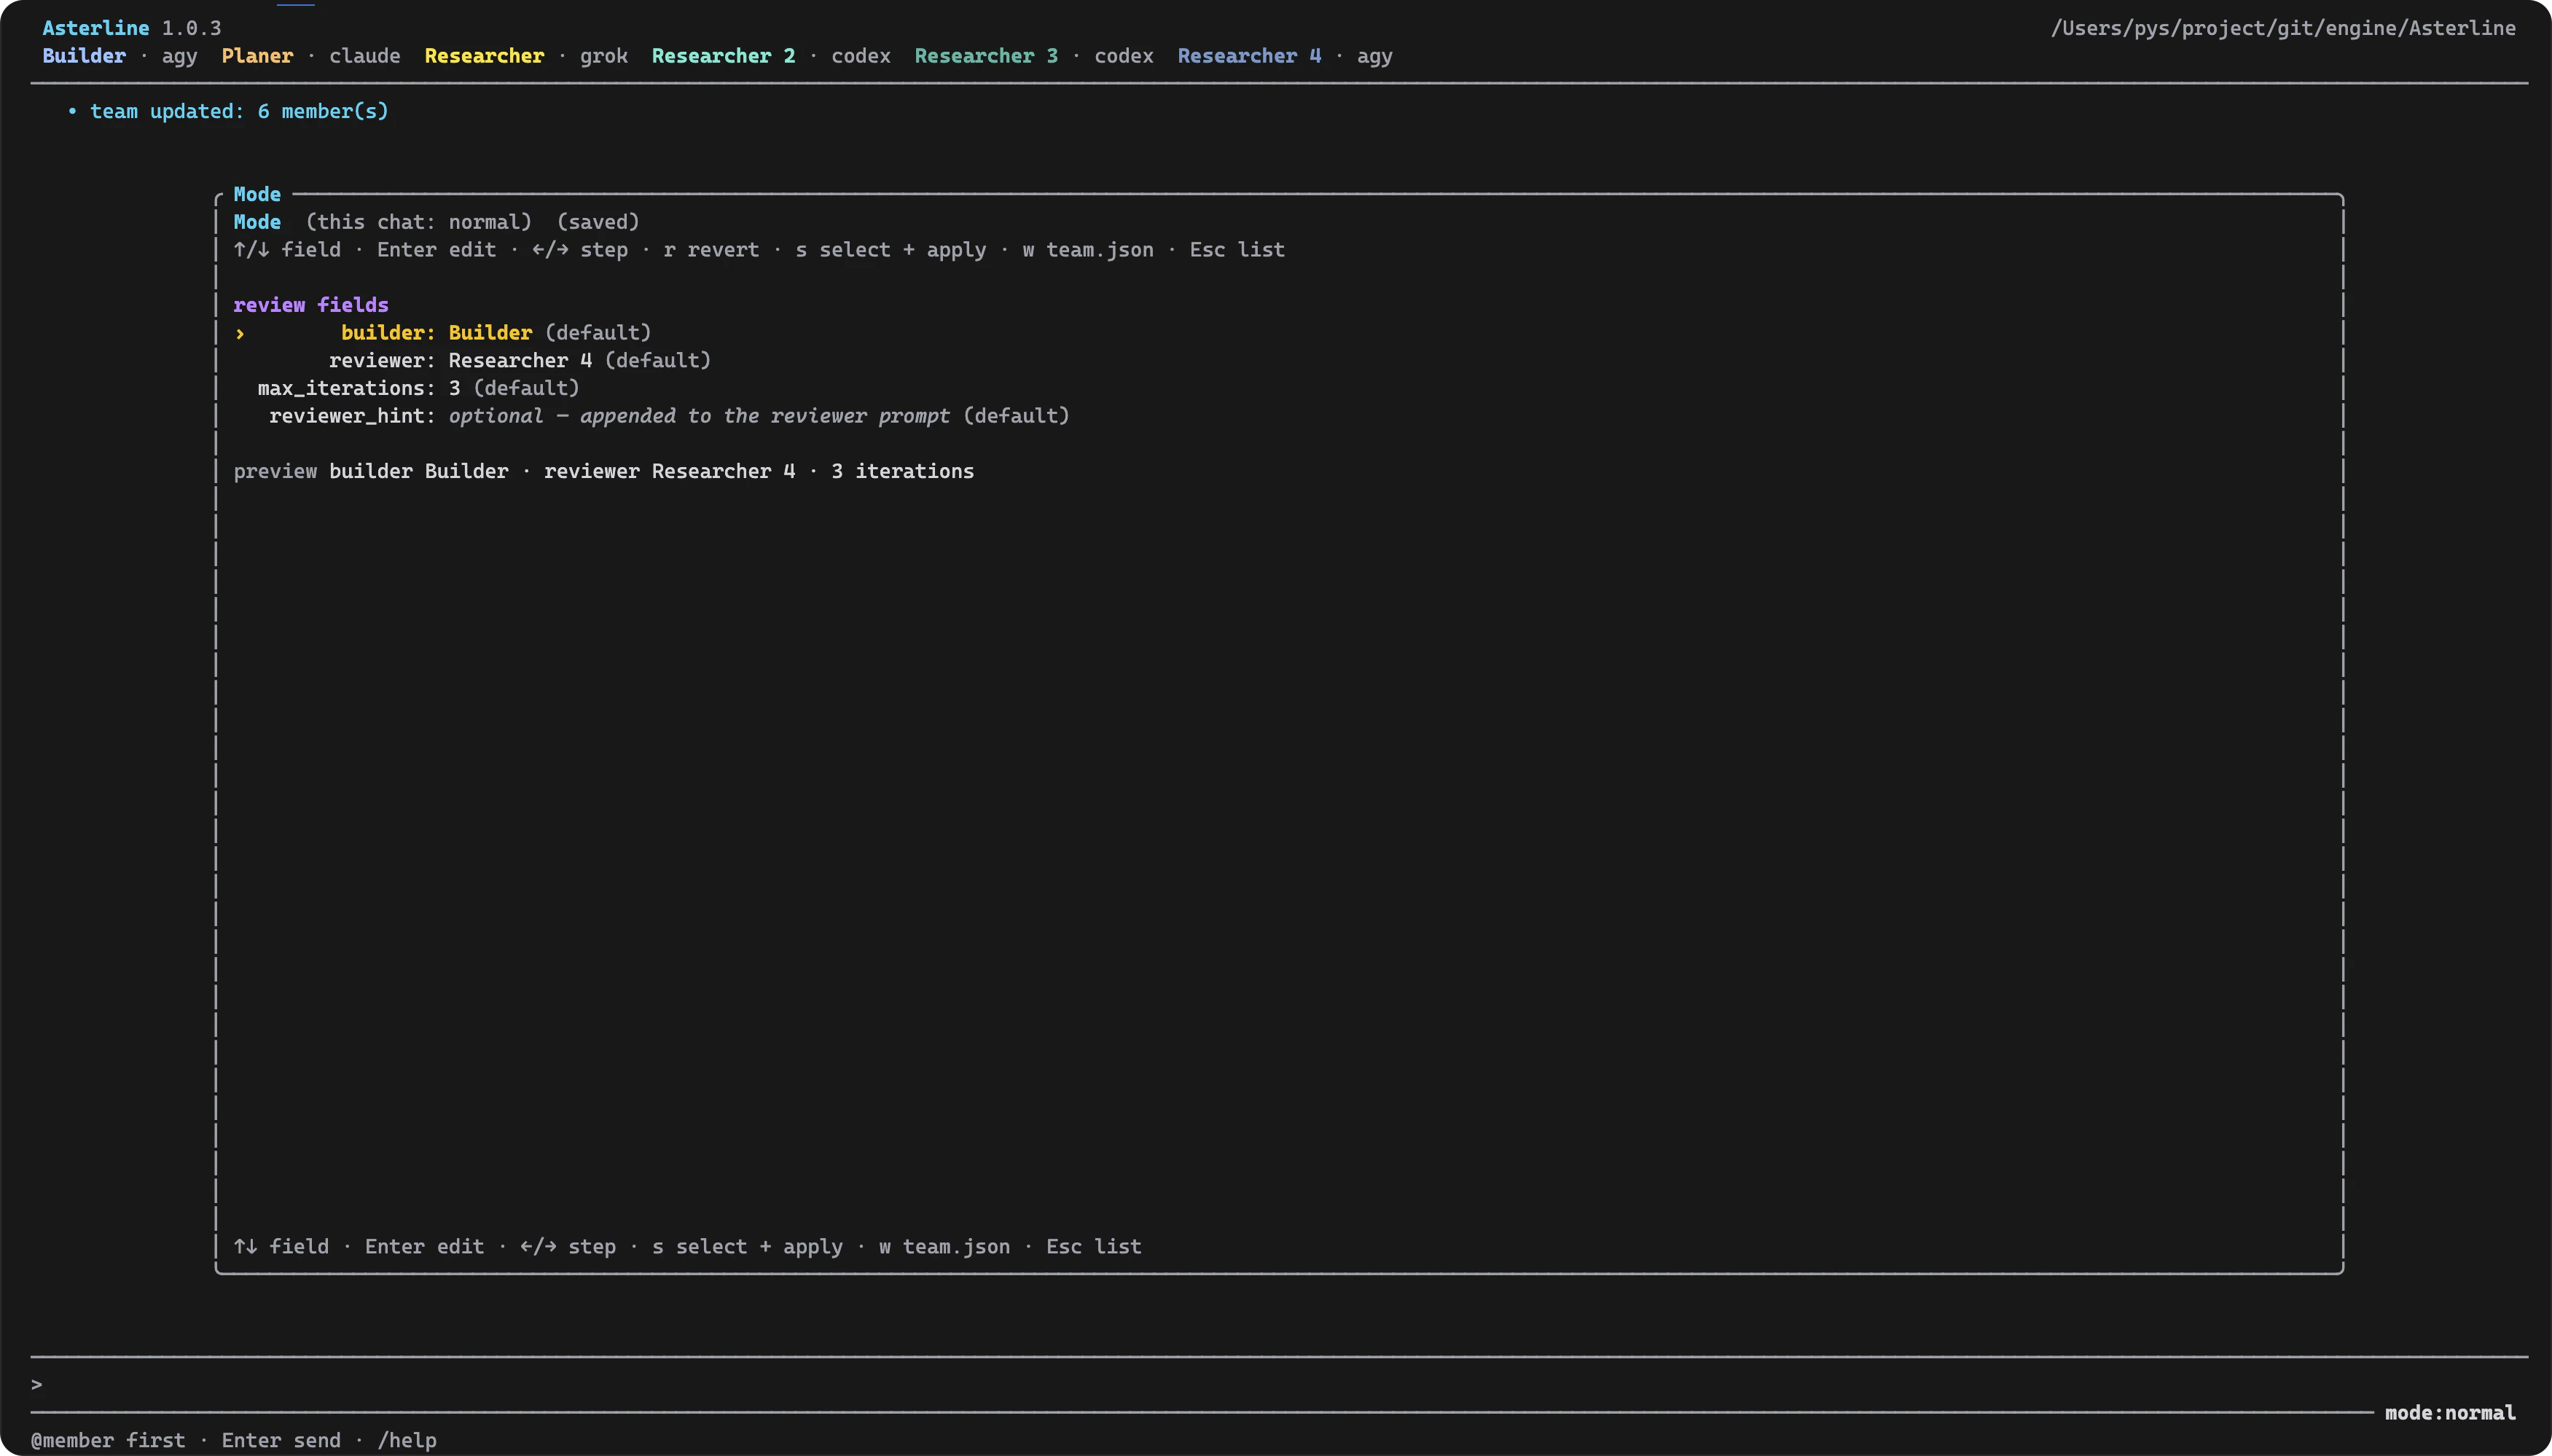2552x1456 pixels.
Task: Click the Asterline app title
Action: point(96,28)
